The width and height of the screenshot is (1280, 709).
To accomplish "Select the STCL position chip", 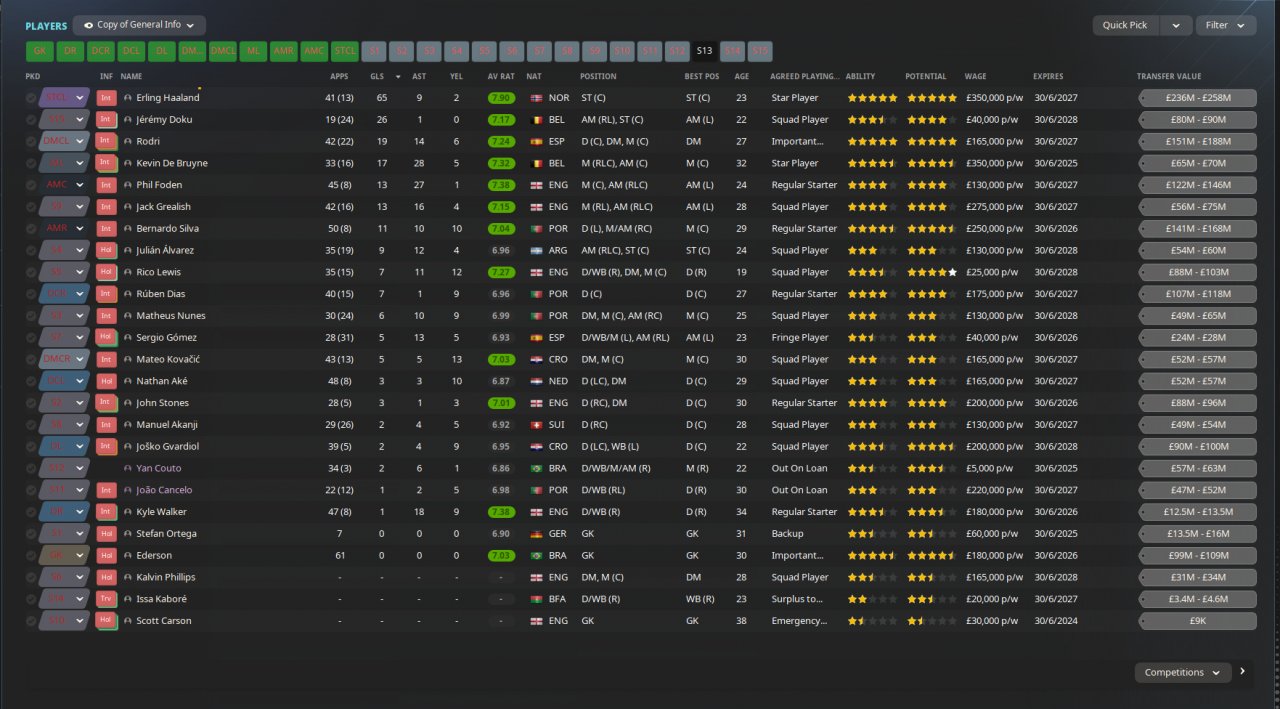I will pyautogui.click(x=345, y=51).
